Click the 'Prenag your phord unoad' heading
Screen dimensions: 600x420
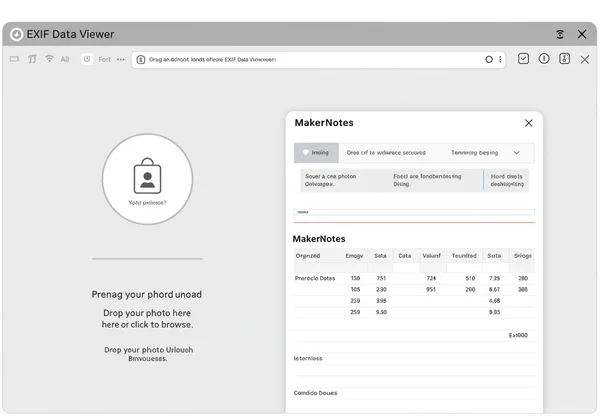[147, 295]
